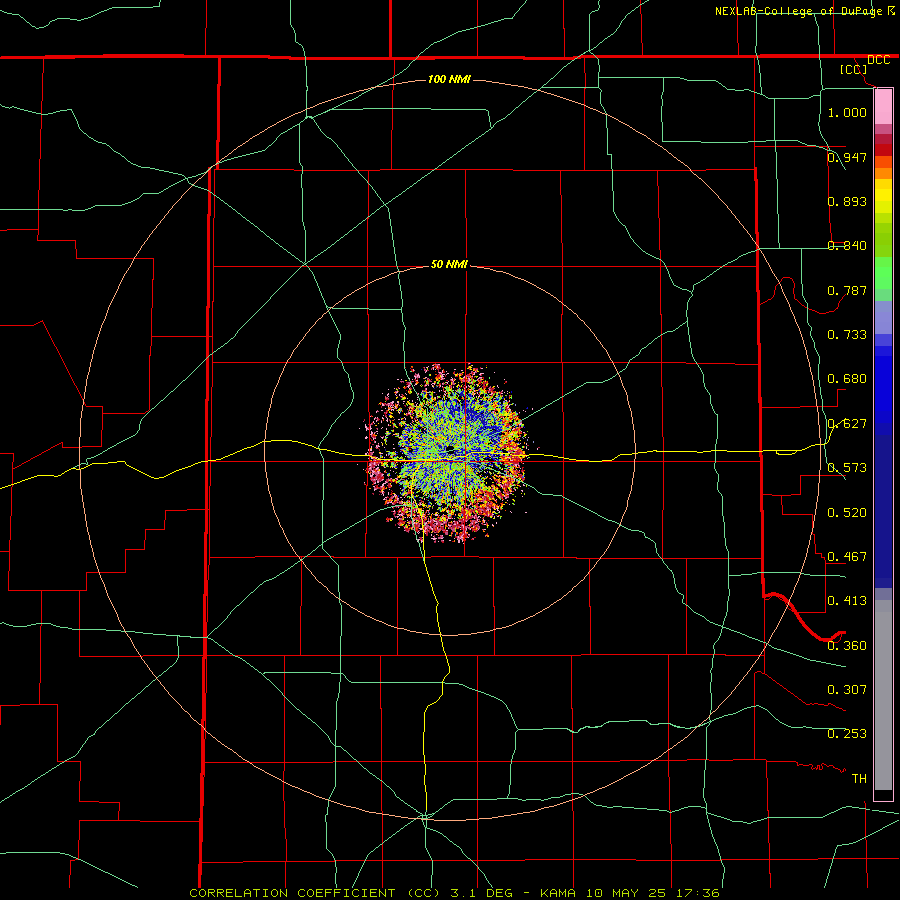
Task: Click the 0.787 legend value
Action: [847, 290]
